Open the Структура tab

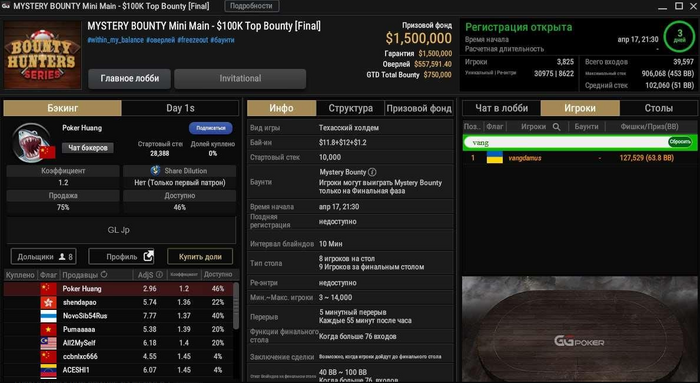coord(350,108)
